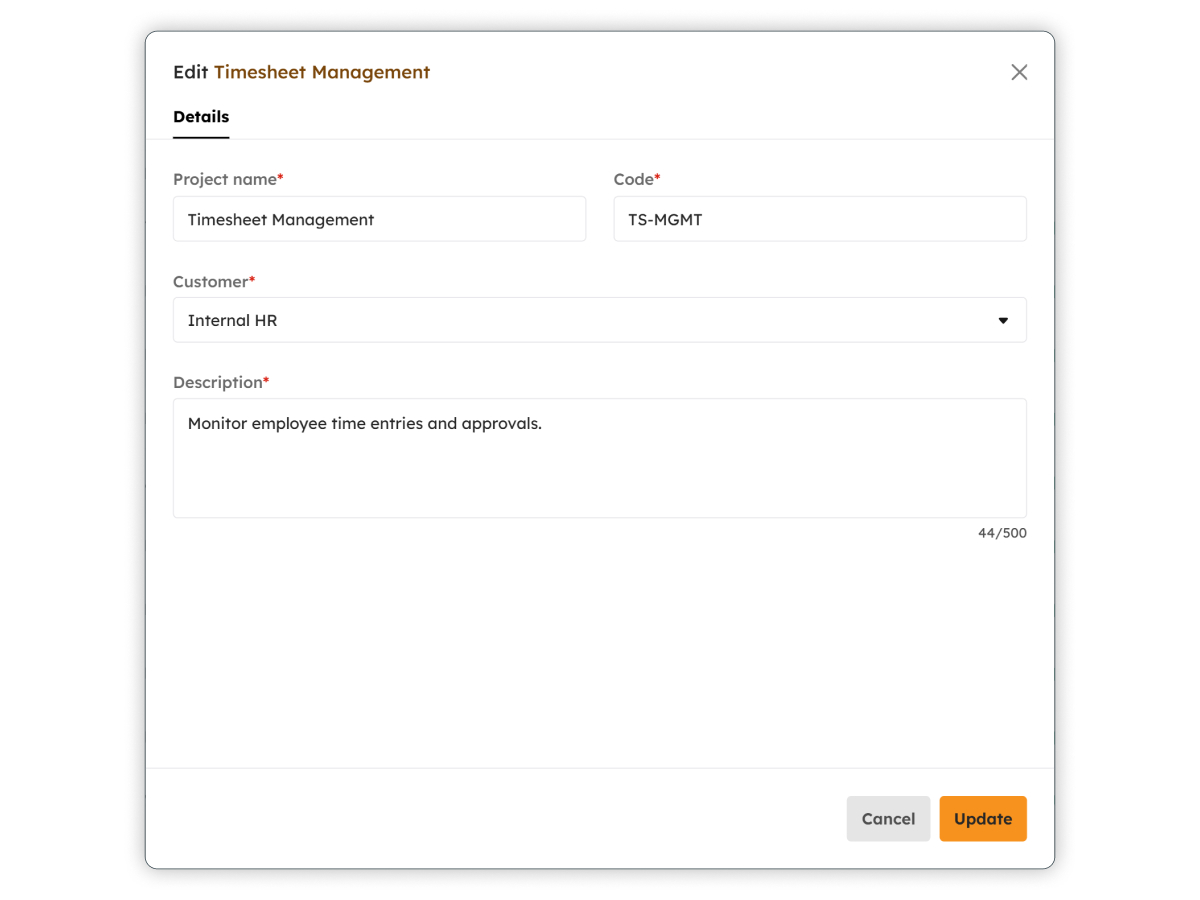Close the Edit Timesheet Management dialog
Screen dimensions: 1200x900
(x=1019, y=72)
